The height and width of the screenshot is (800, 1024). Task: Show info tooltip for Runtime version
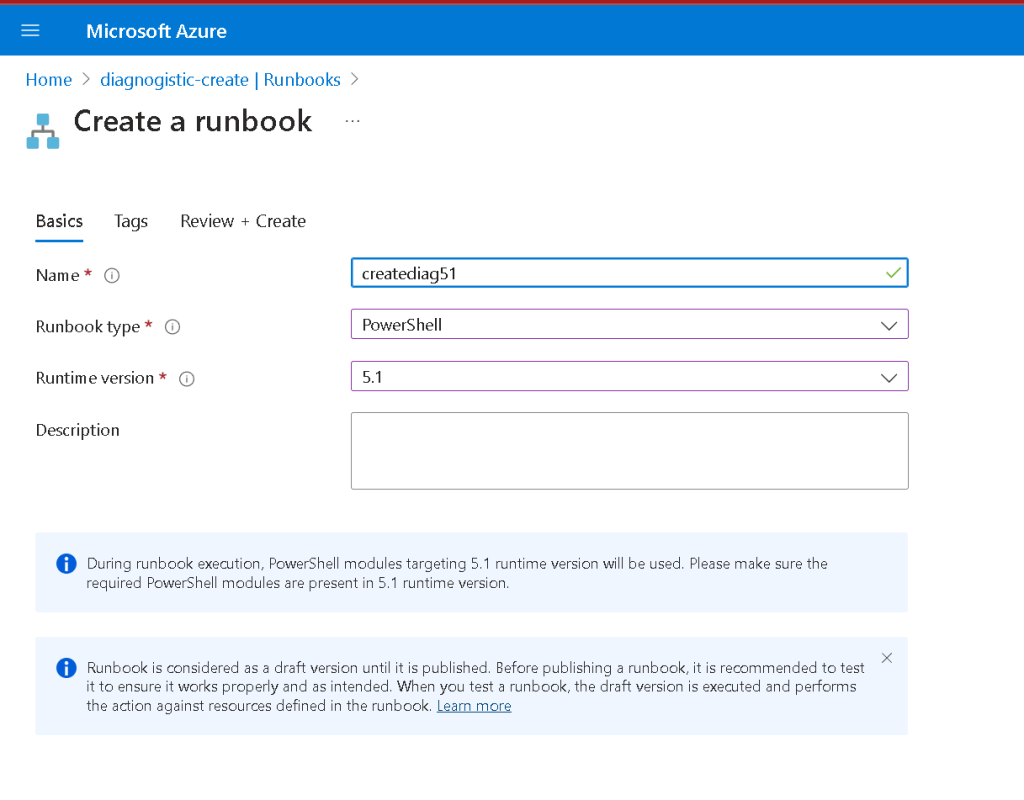[x=187, y=379]
